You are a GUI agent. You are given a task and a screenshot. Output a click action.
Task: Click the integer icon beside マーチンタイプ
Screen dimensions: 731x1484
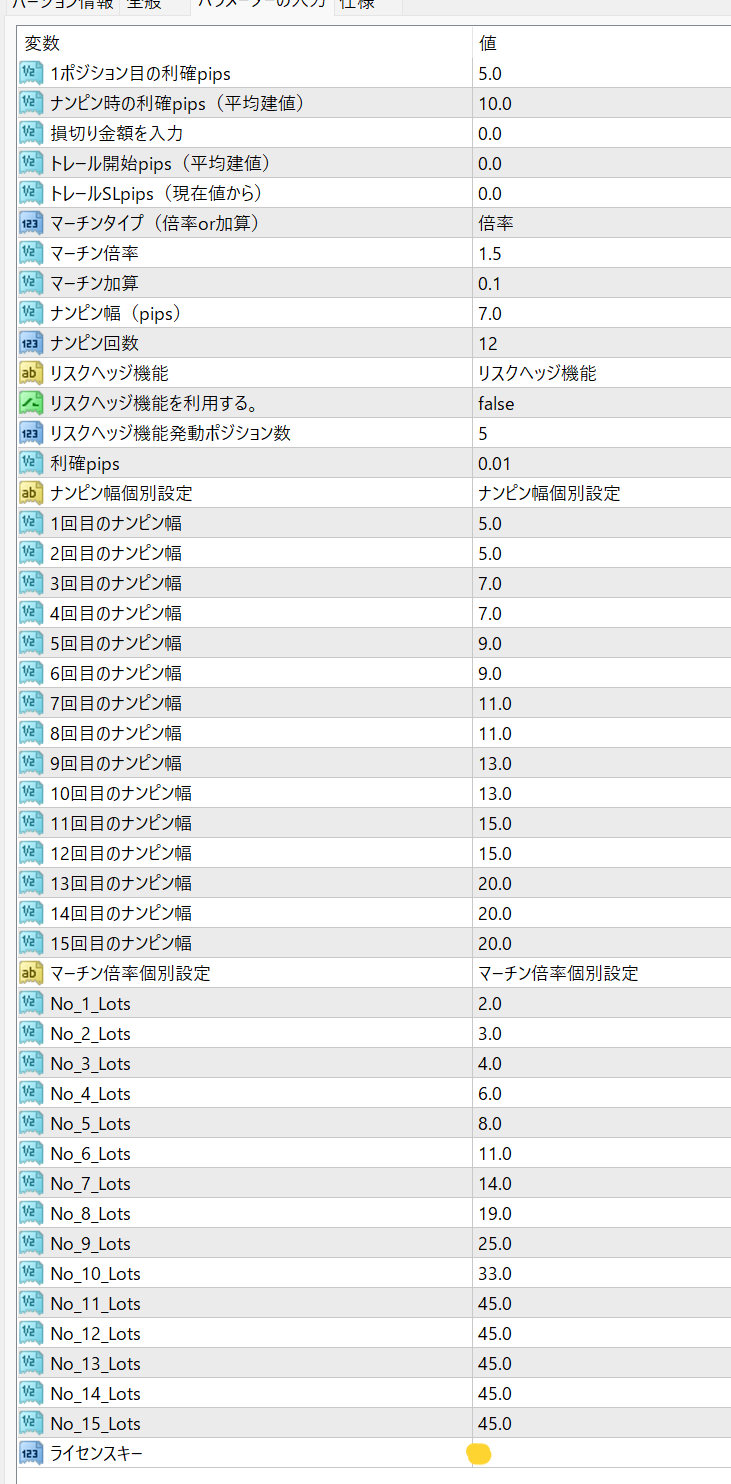(31, 223)
